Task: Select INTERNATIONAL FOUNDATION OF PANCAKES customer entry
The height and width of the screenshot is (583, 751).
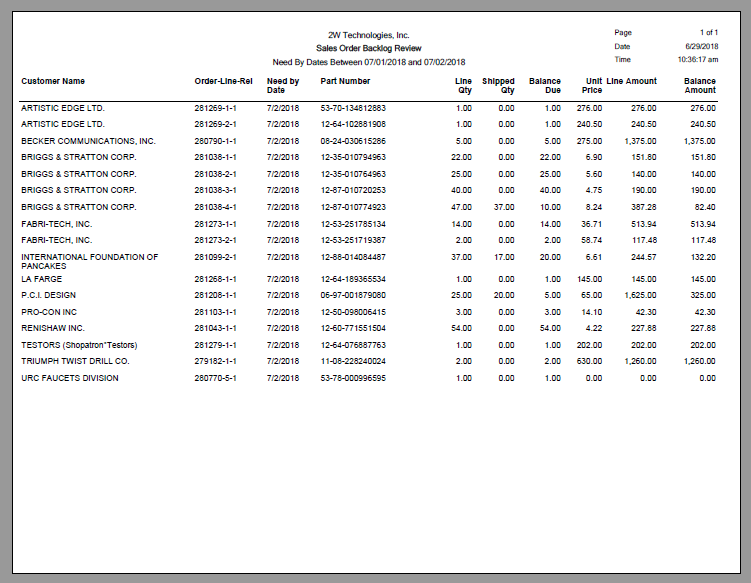Action: click(90, 262)
